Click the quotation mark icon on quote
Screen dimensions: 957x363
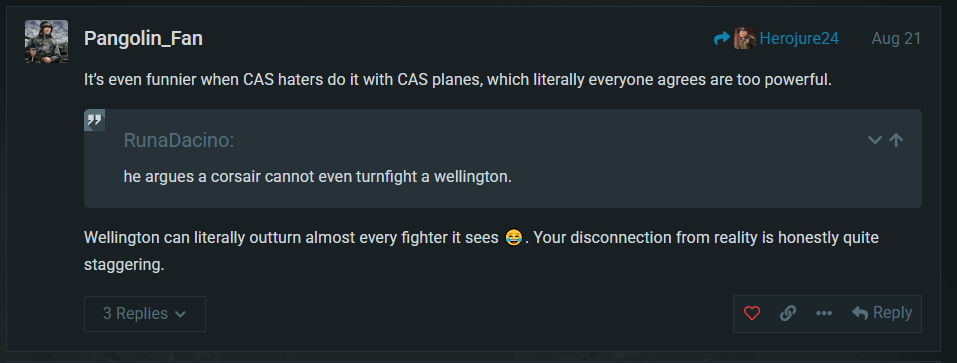[x=95, y=120]
